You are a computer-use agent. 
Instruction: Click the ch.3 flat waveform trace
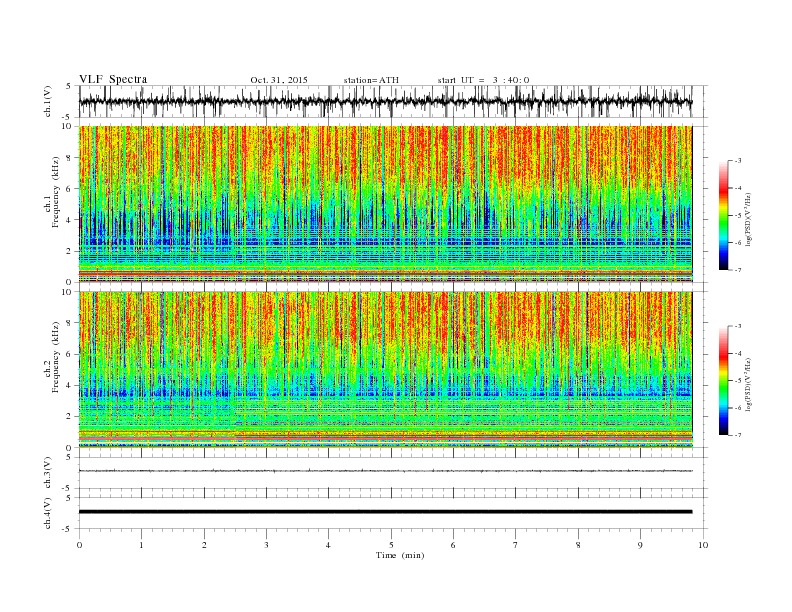(385, 471)
